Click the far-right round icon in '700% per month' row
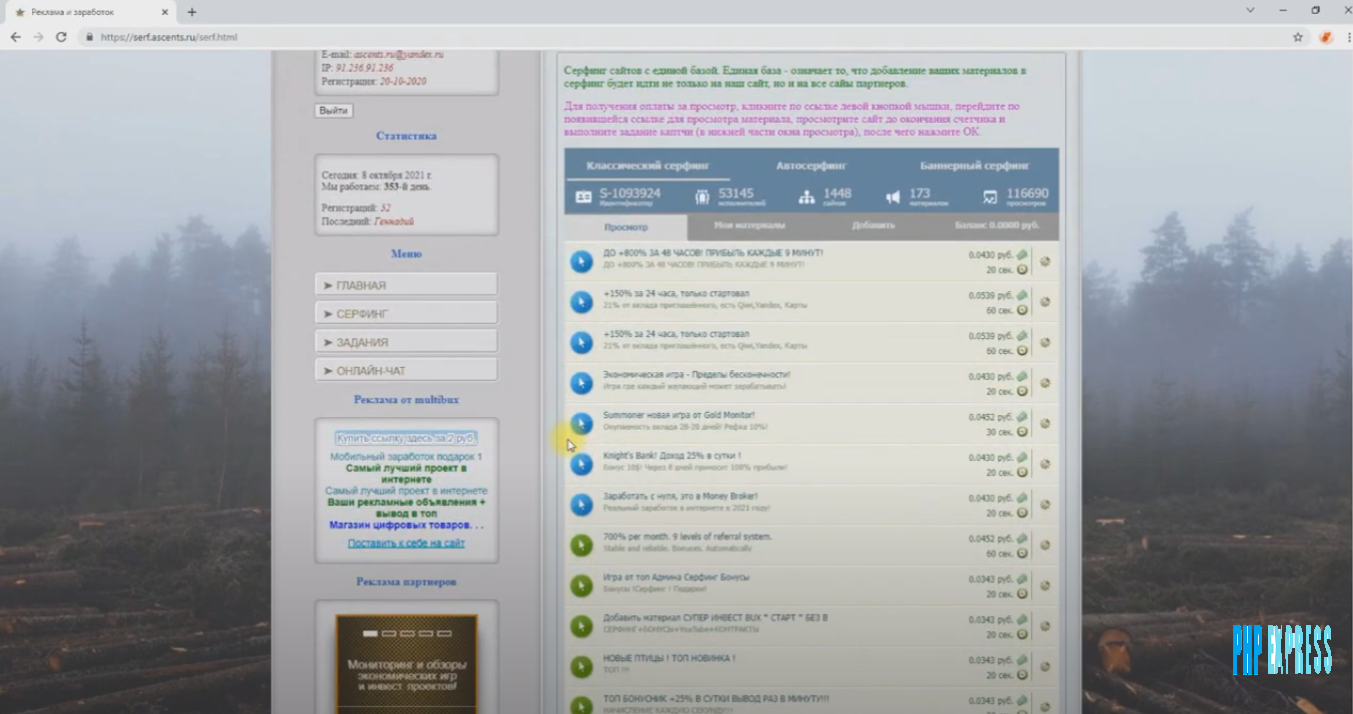The width and height of the screenshot is (1353, 714). tap(1045, 546)
